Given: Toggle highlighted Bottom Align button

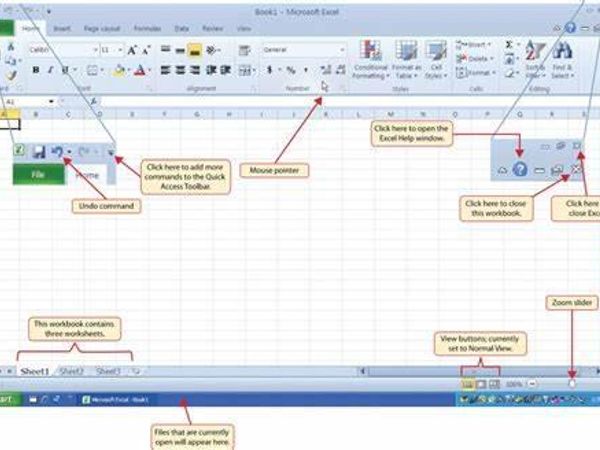Looking at the screenshot, I should pyautogui.click(x=194, y=50).
